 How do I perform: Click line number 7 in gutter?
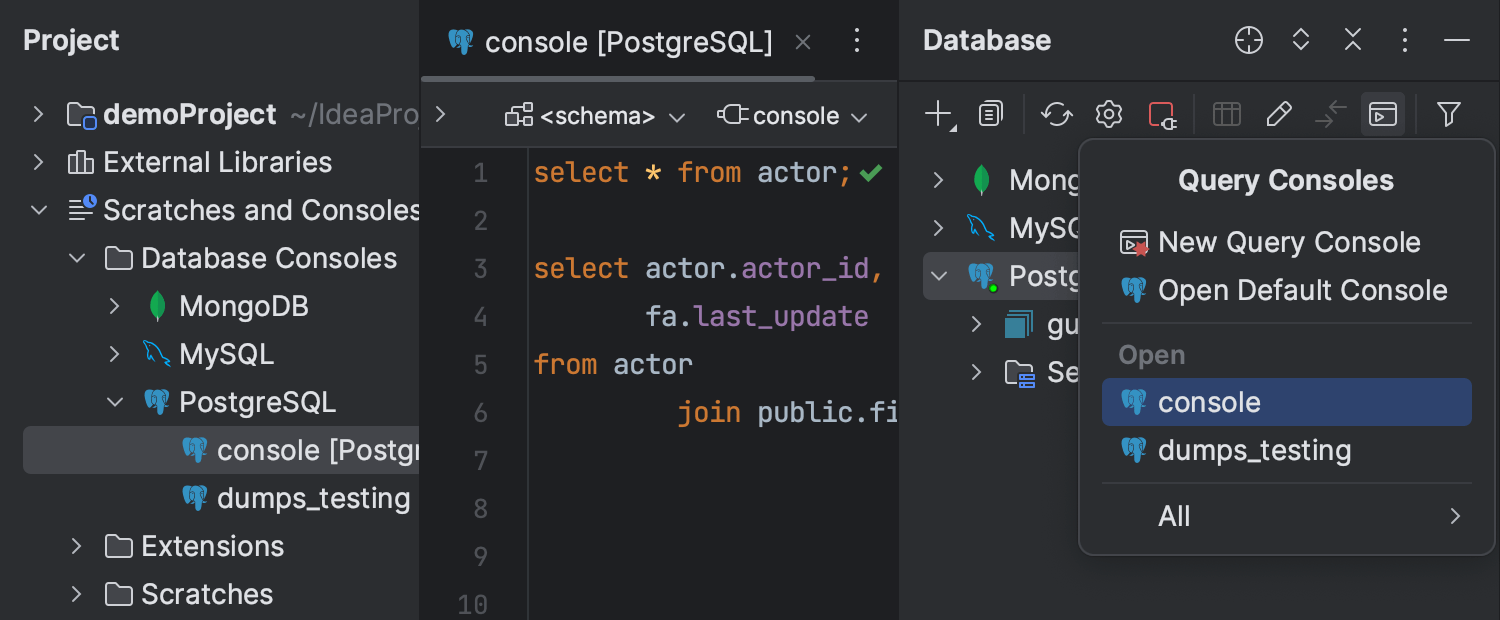click(479, 461)
